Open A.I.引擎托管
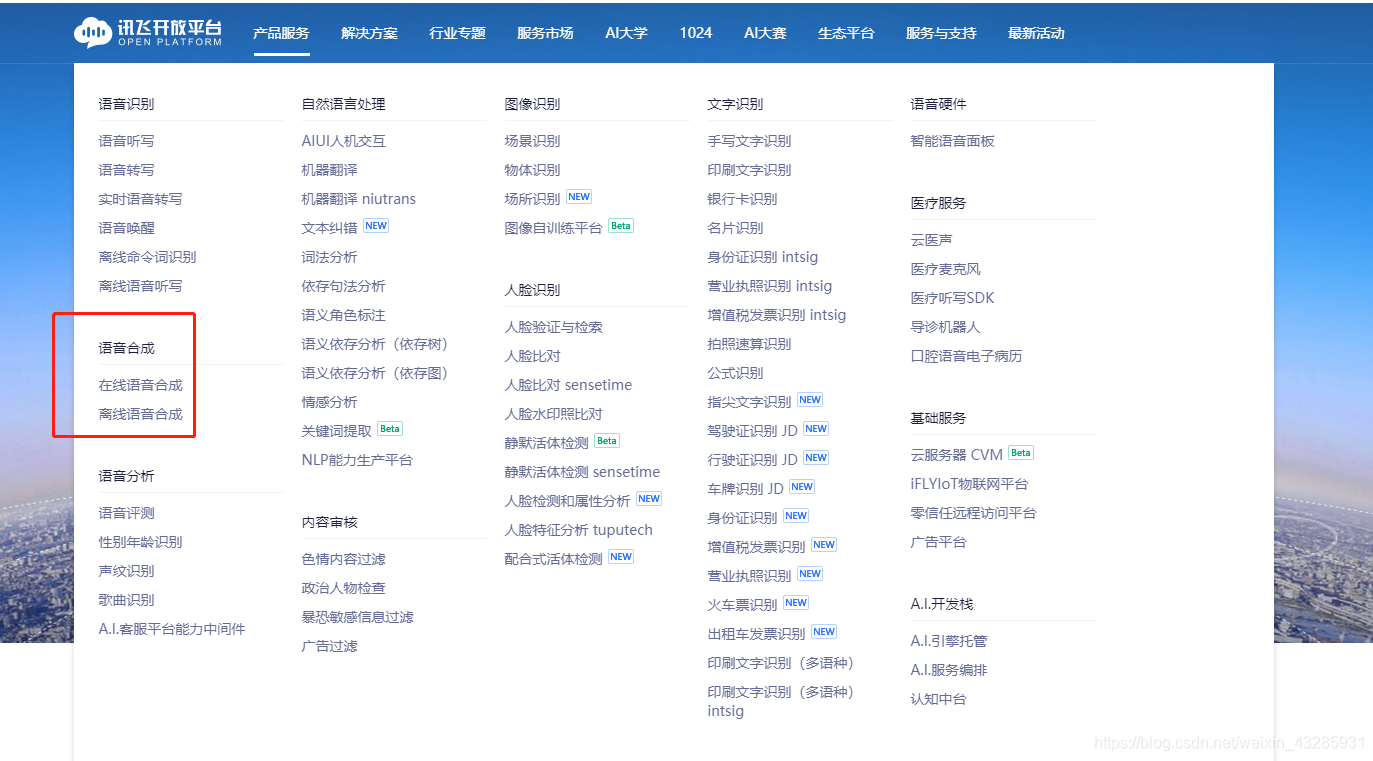The image size is (1373, 761). pyautogui.click(x=949, y=641)
